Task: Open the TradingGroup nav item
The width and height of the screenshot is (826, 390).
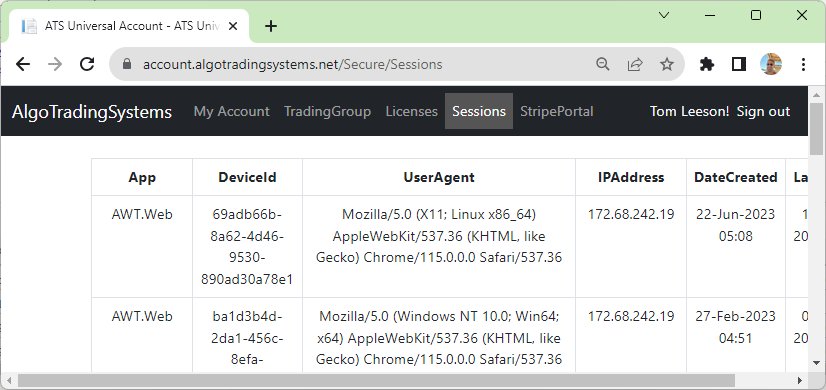Action: tap(327, 111)
